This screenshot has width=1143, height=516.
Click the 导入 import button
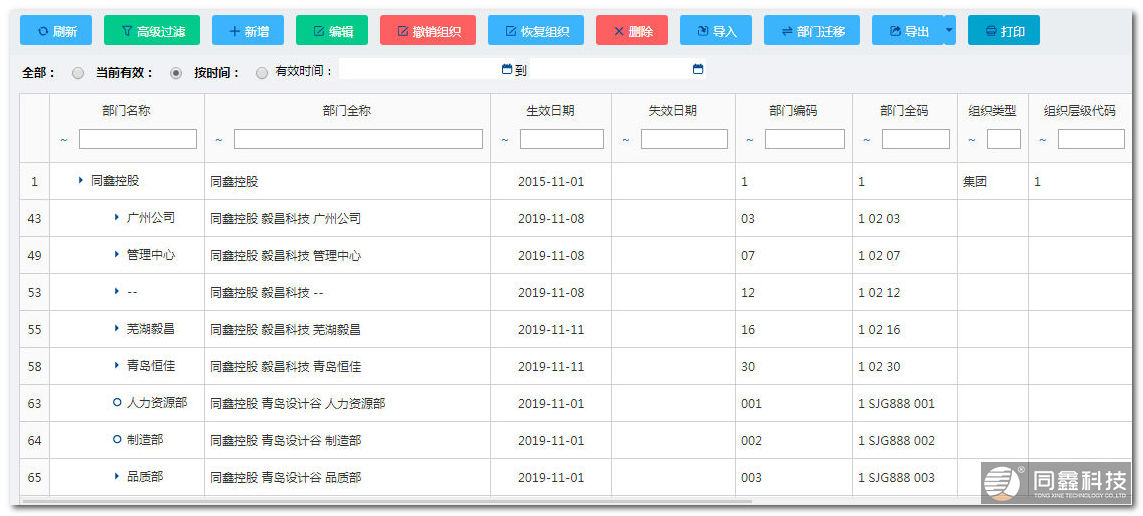point(716,31)
